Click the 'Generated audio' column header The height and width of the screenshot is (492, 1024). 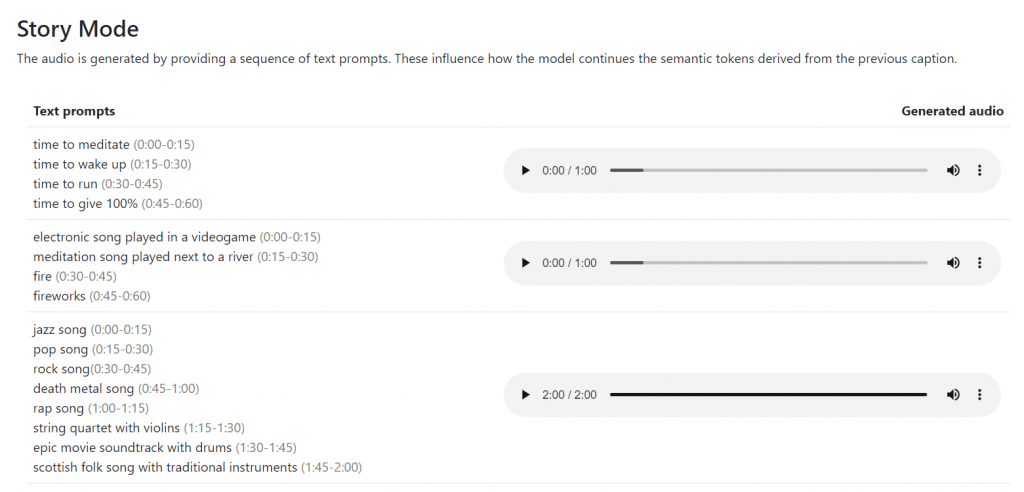(x=952, y=111)
